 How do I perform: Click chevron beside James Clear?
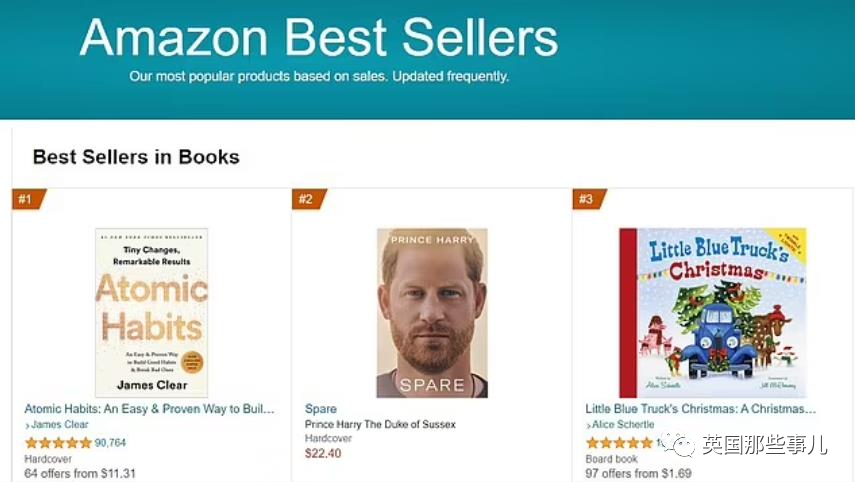[27, 425]
